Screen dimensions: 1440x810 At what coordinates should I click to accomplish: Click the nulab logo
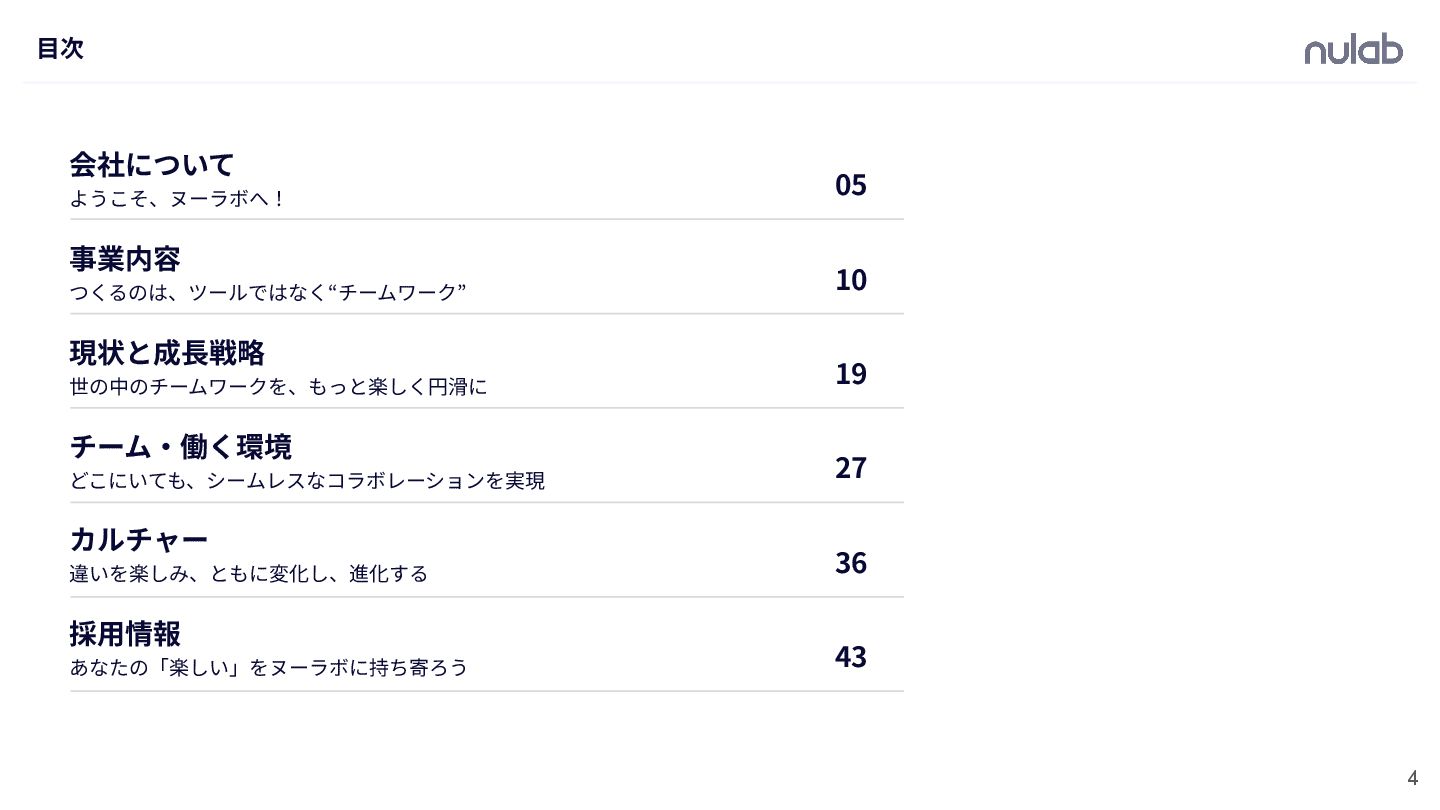click(x=1353, y=50)
